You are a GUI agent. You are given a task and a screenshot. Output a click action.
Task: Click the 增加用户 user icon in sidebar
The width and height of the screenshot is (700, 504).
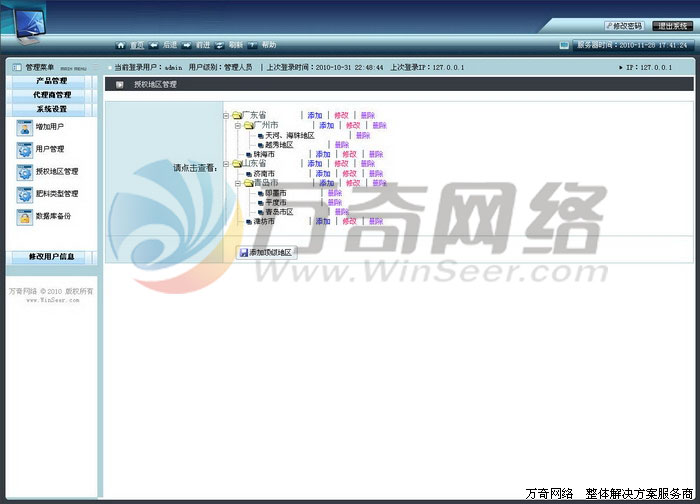click(x=25, y=128)
